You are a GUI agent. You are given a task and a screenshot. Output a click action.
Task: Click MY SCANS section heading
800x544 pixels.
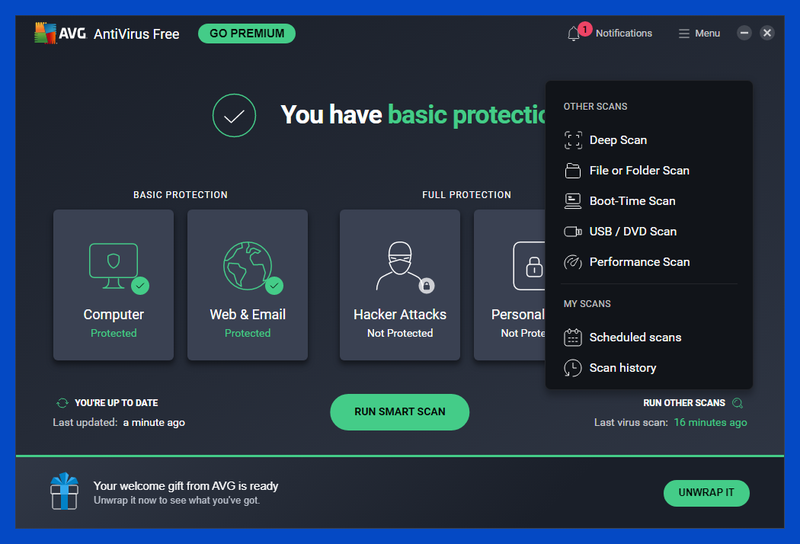click(x=587, y=304)
